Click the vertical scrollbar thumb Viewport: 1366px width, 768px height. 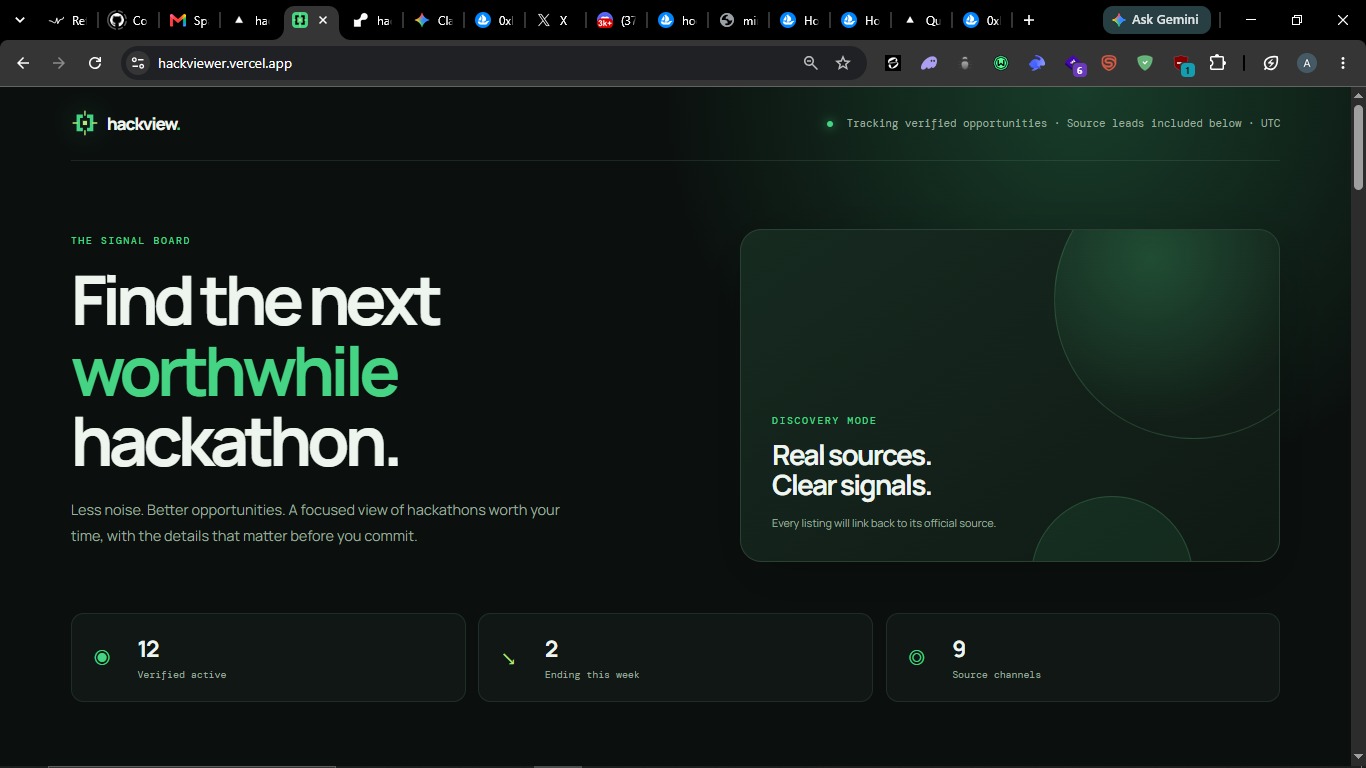click(1358, 147)
